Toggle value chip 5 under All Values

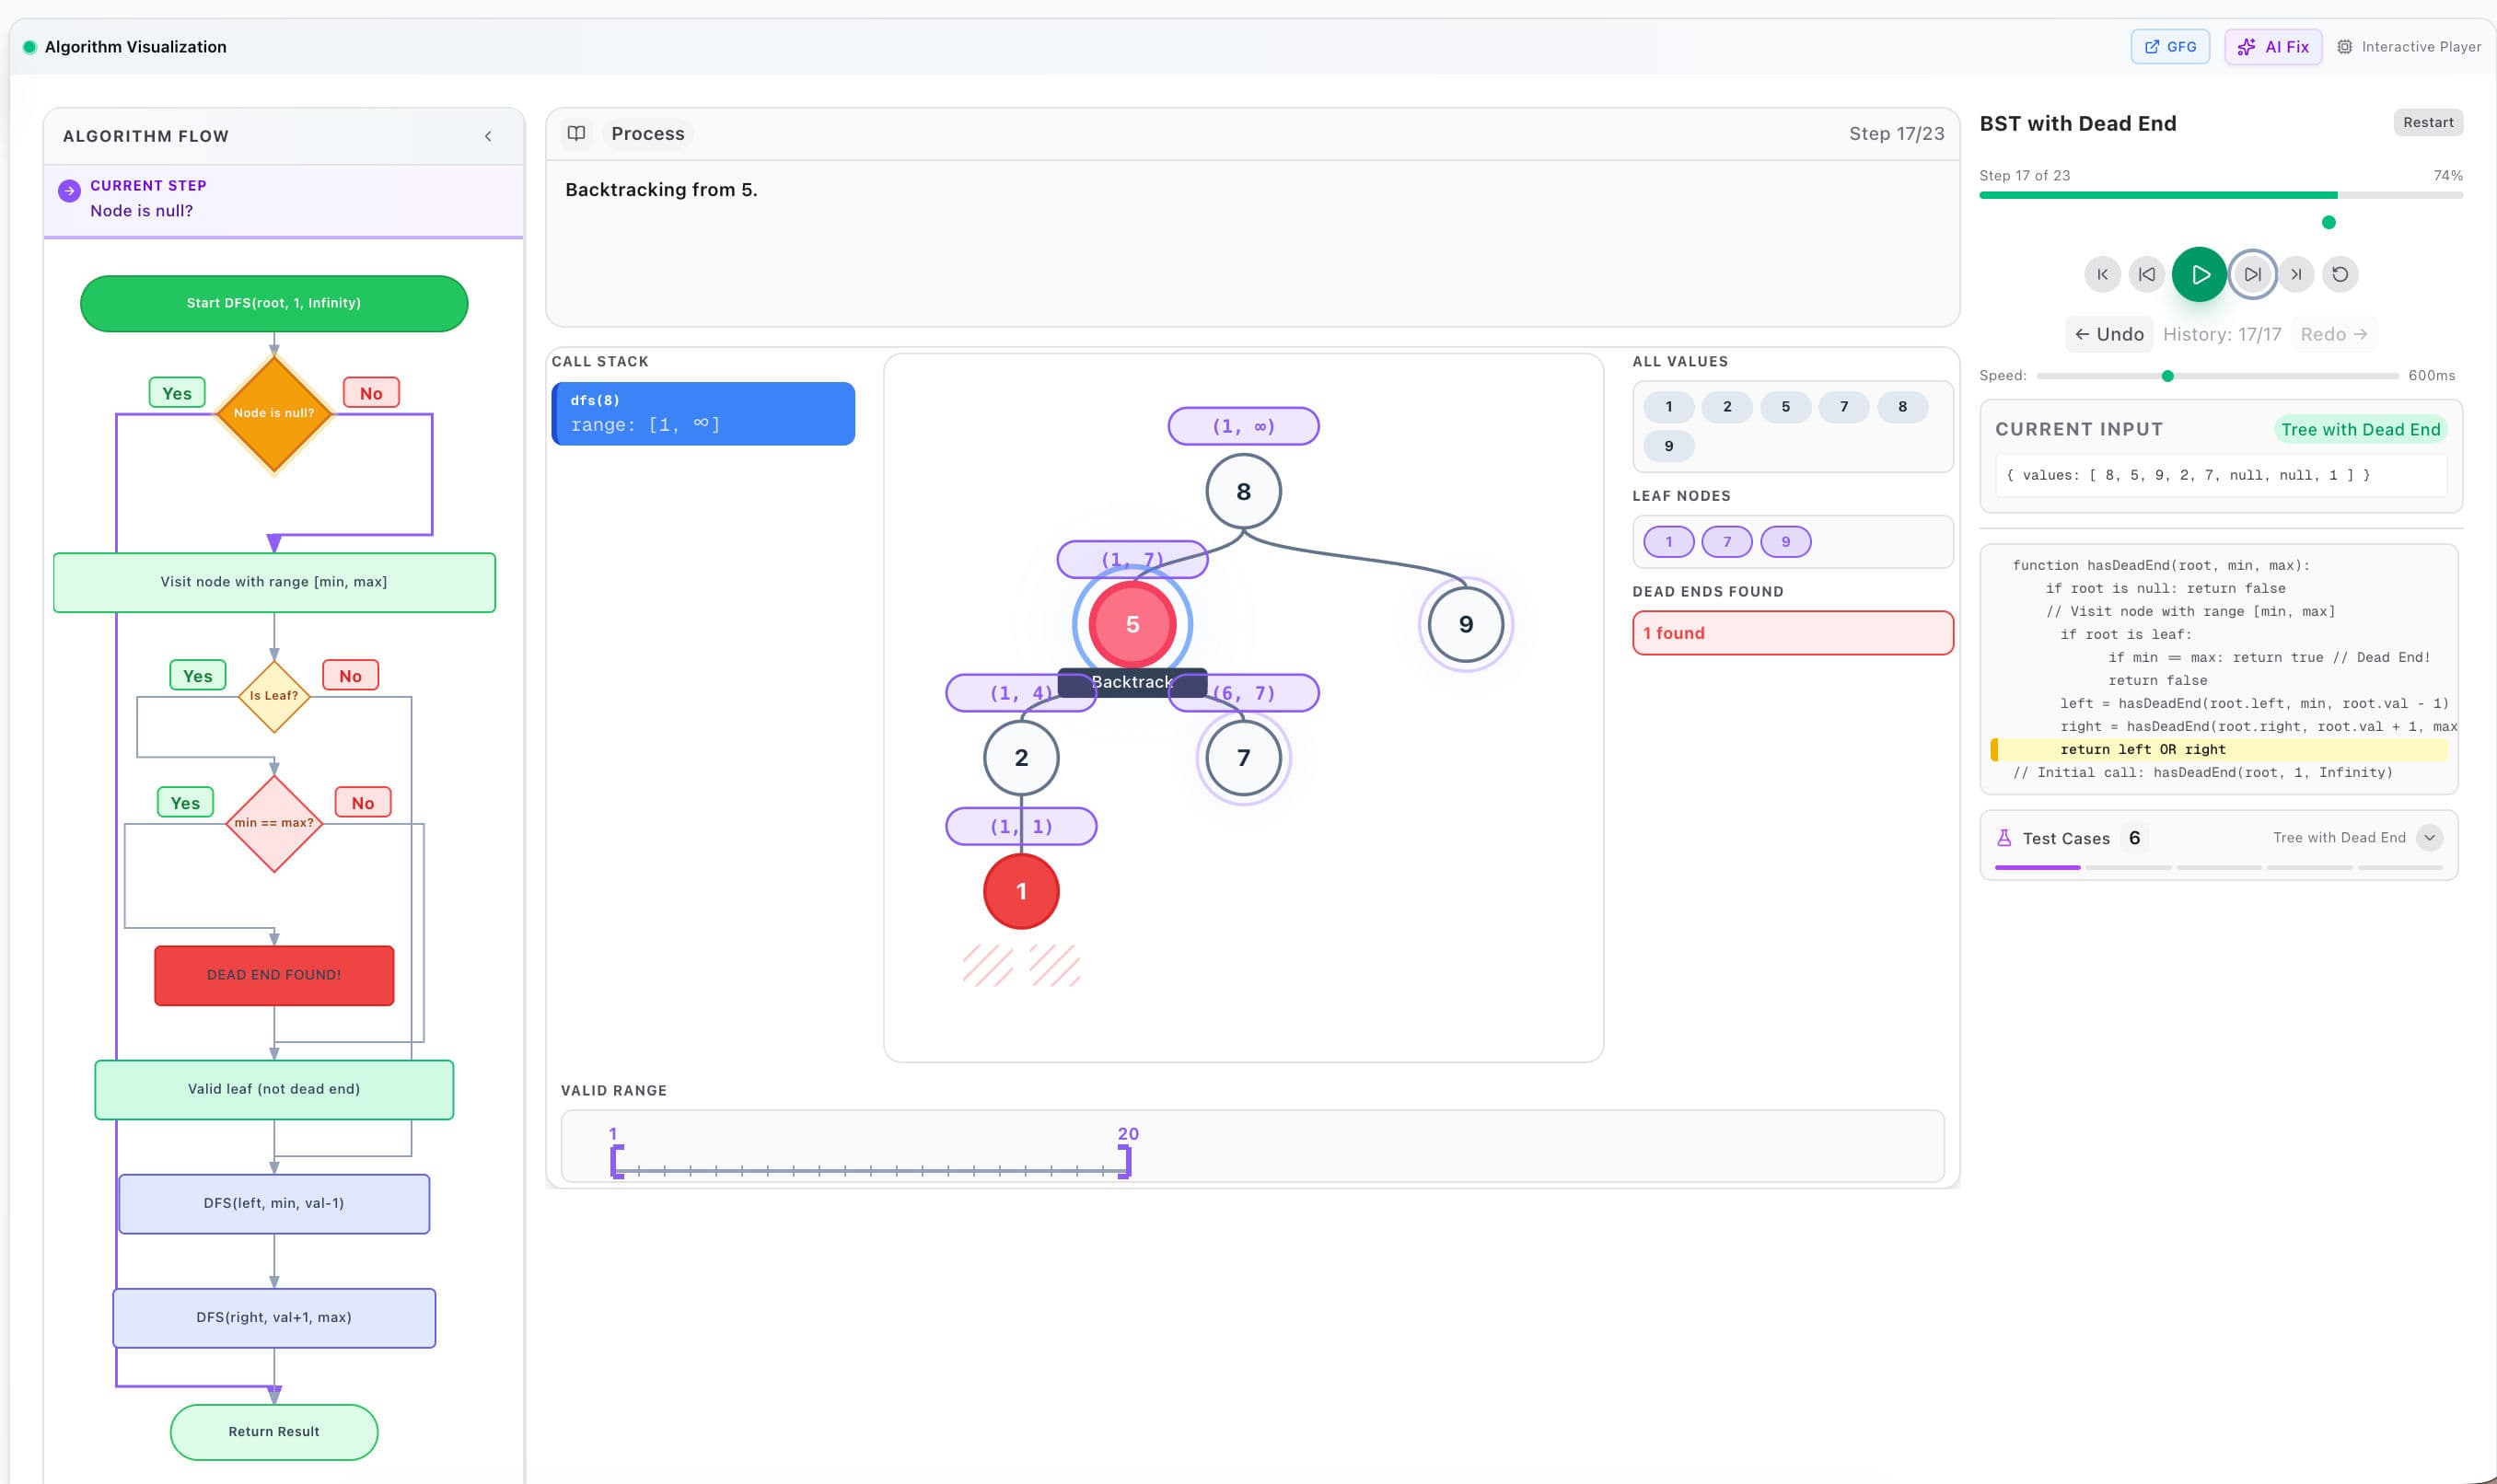(1786, 407)
